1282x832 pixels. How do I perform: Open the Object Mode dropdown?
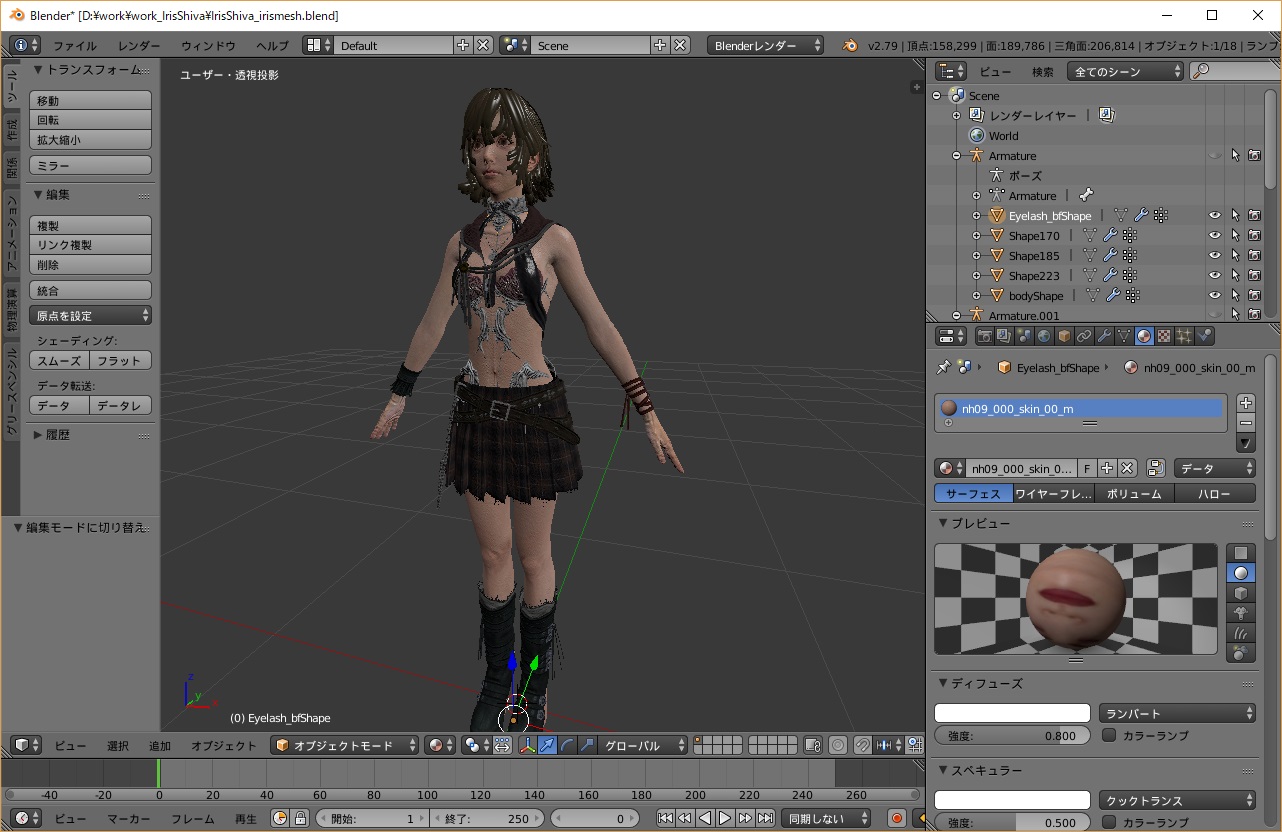point(345,745)
